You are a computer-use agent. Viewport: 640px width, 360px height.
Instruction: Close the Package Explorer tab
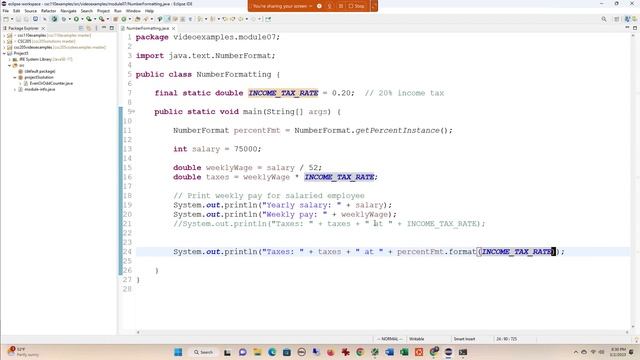[43, 29]
